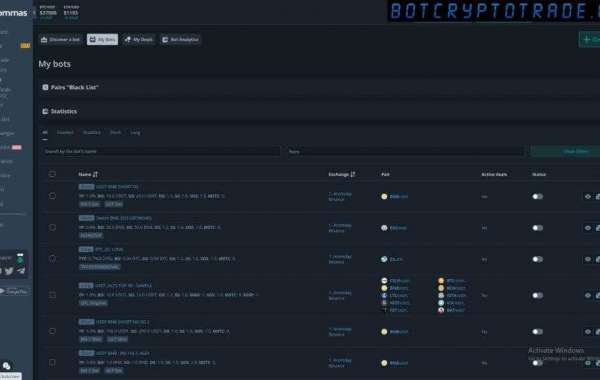Viewport: 600px width, 380px height.
Task: Open the Telegram icon in sidebar
Action: tap(21, 271)
